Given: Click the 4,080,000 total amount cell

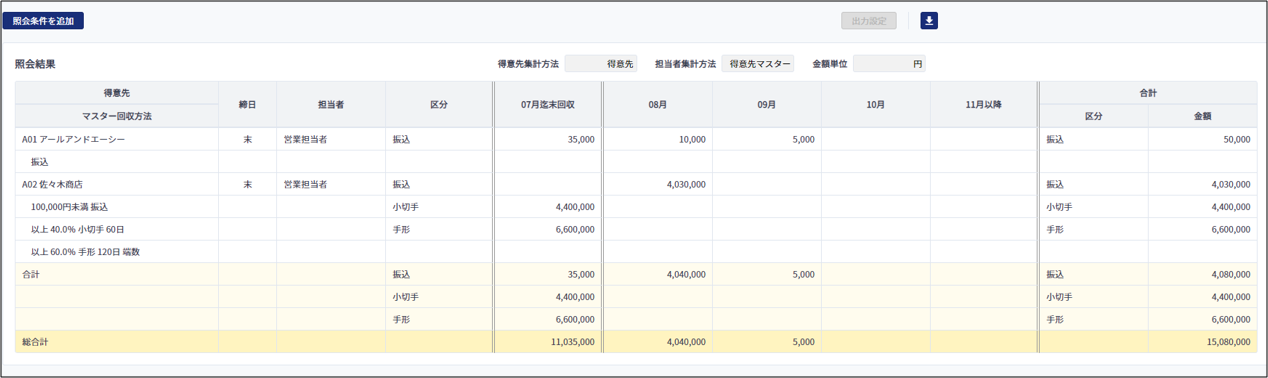Looking at the screenshot, I should pyautogui.click(x=1203, y=274).
